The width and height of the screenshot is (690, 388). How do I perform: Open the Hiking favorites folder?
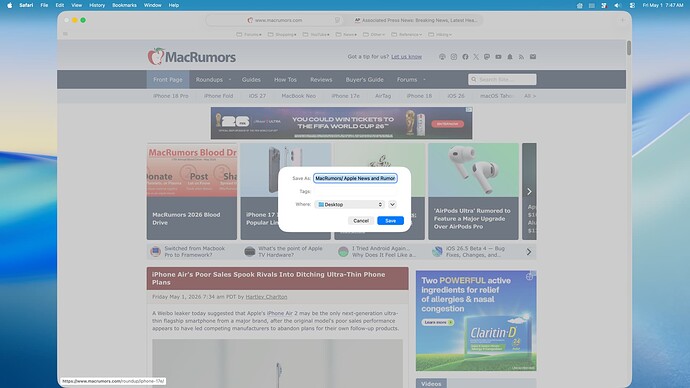click(440, 34)
